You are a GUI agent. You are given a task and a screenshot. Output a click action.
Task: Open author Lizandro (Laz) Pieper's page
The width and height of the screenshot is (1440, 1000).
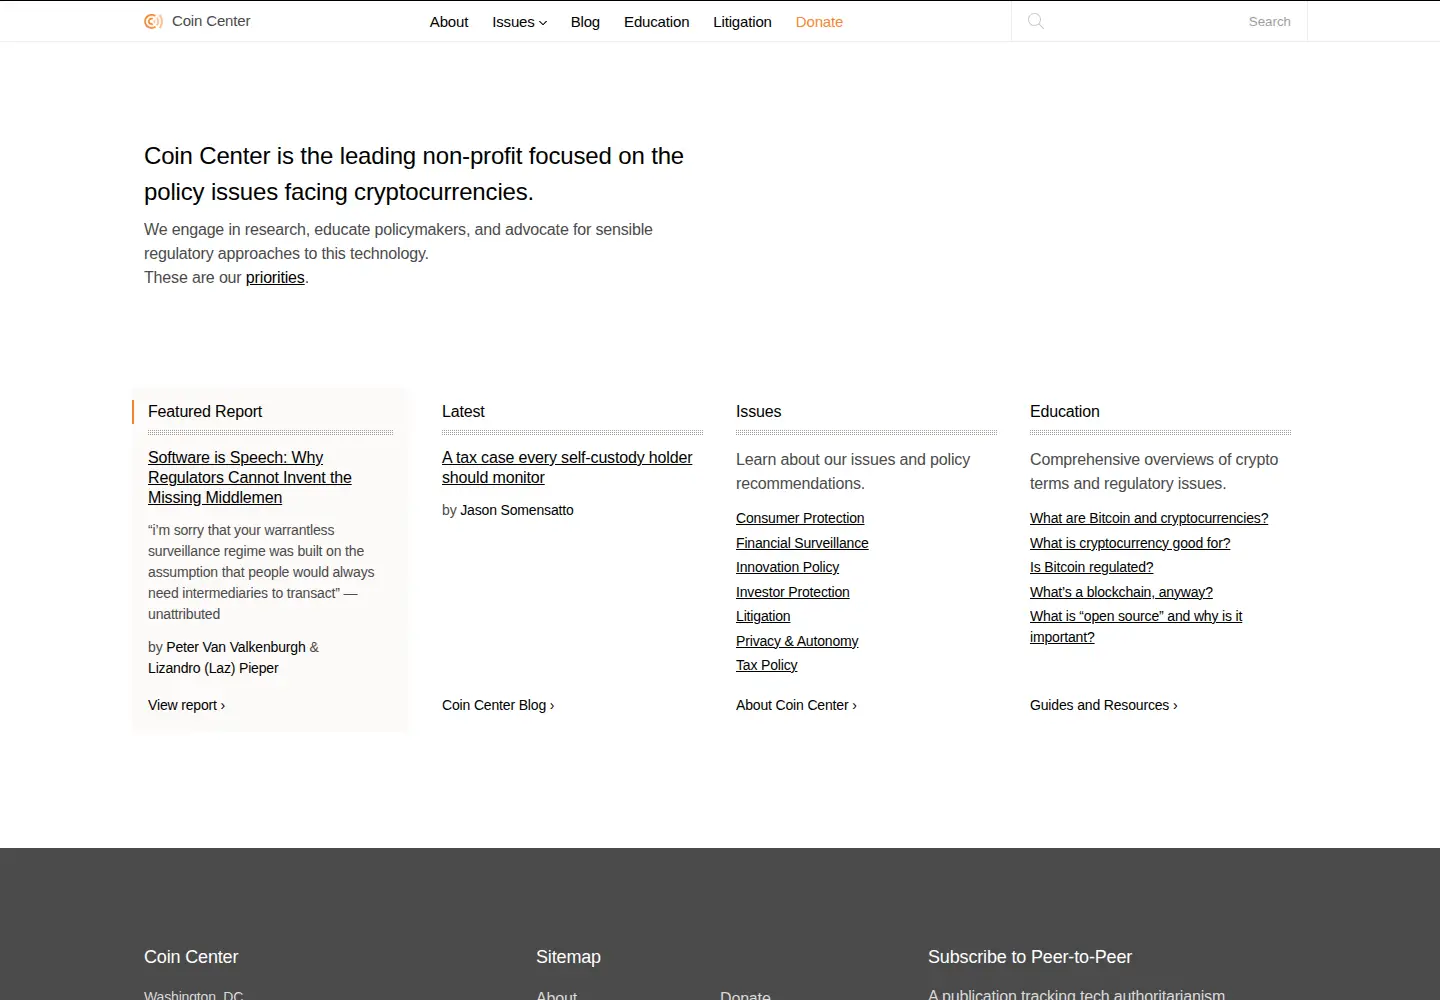point(213,668)
